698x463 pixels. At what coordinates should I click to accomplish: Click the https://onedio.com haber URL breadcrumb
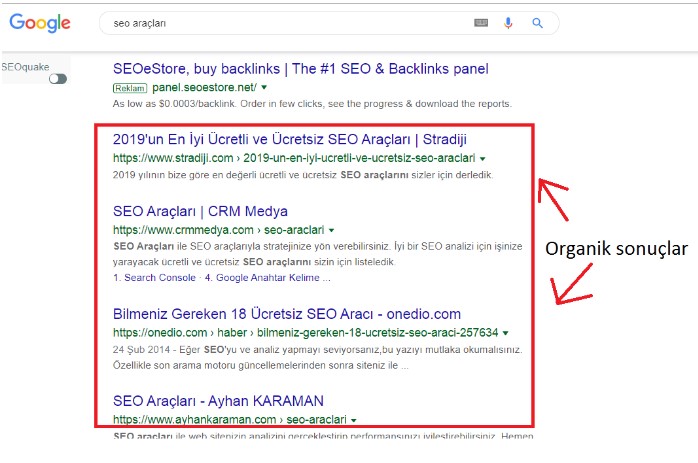pyautogui.click(x=305, y=333)
